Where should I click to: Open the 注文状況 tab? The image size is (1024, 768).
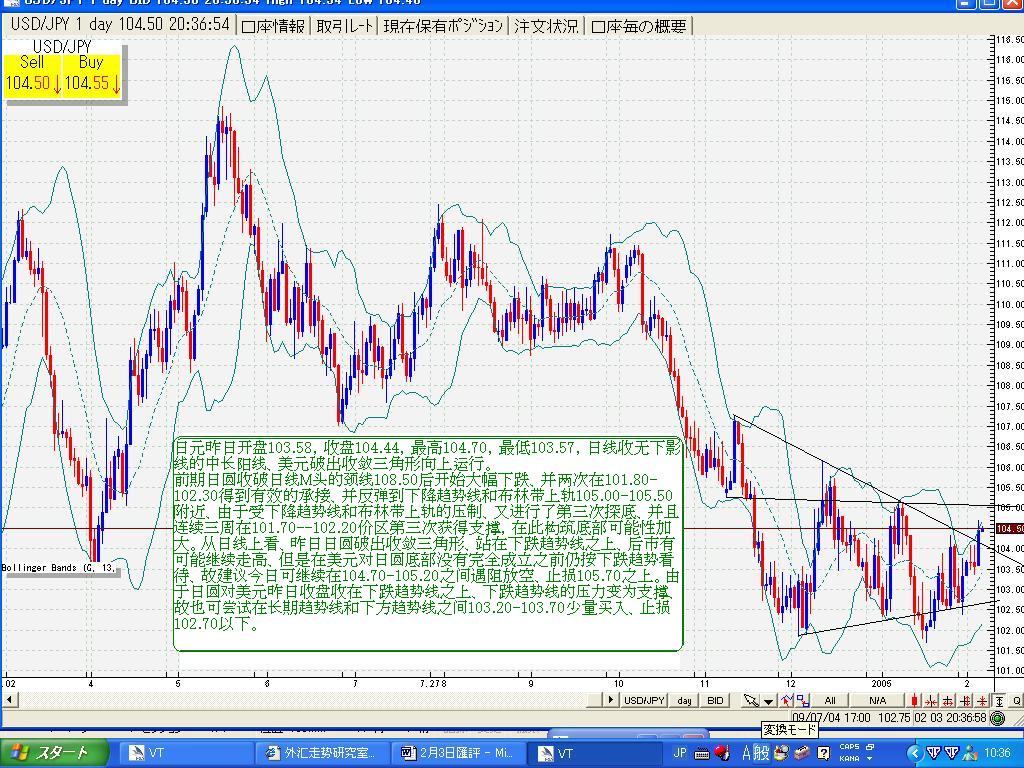pos(546,26)
